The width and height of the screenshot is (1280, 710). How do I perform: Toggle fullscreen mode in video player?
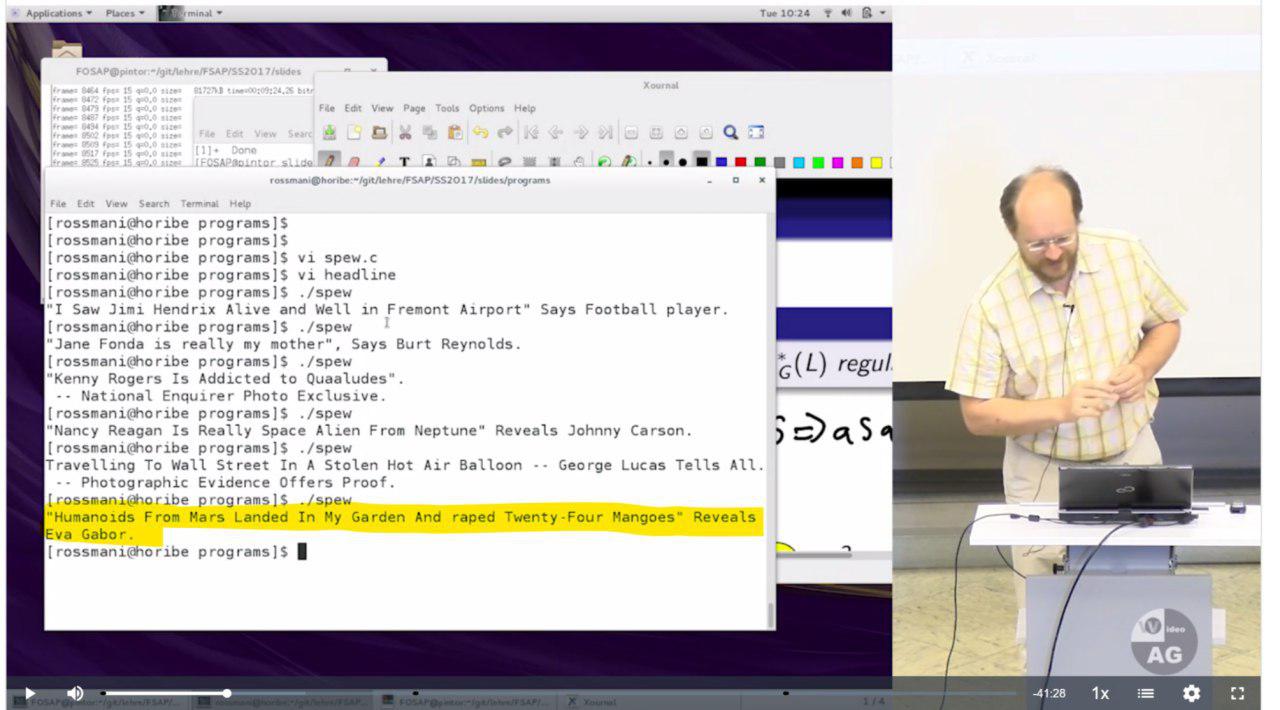tap(1237, 693)
